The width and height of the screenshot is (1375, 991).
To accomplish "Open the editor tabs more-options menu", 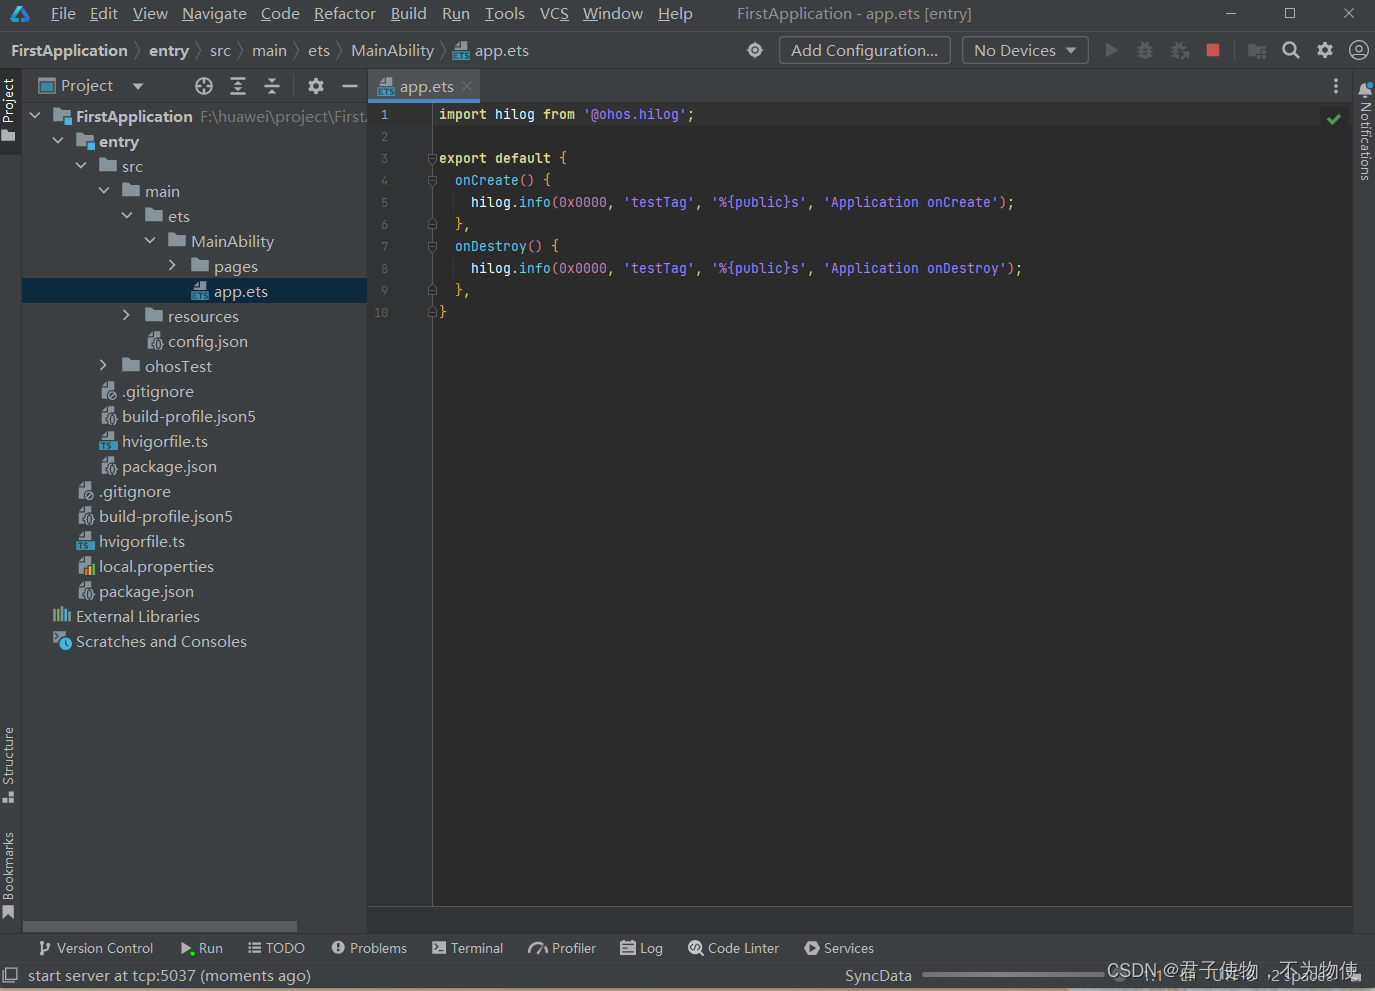I will point(1335,87).
